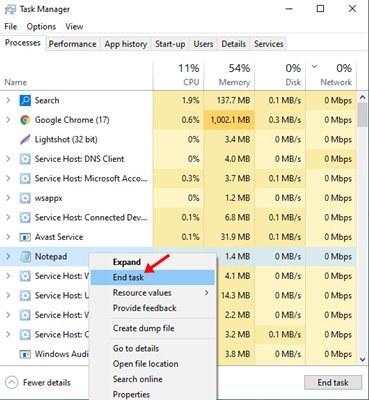The image size is (369, 400).
Task: Click the Service Host: DNS Client gear icon
Action: pos(25,159)
